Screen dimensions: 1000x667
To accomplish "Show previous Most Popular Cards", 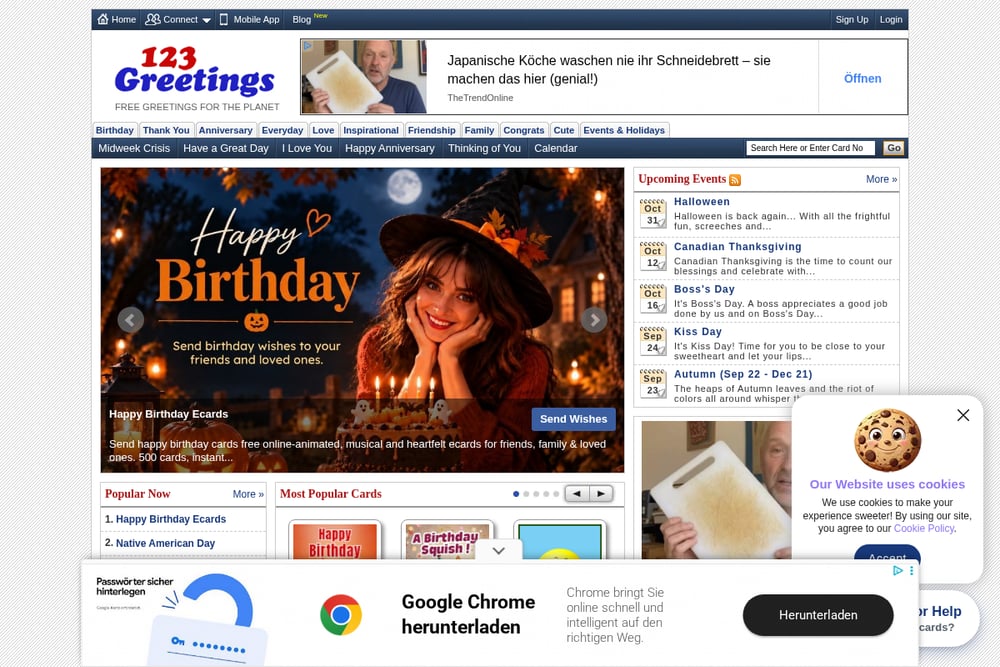I will coord(577,494).
